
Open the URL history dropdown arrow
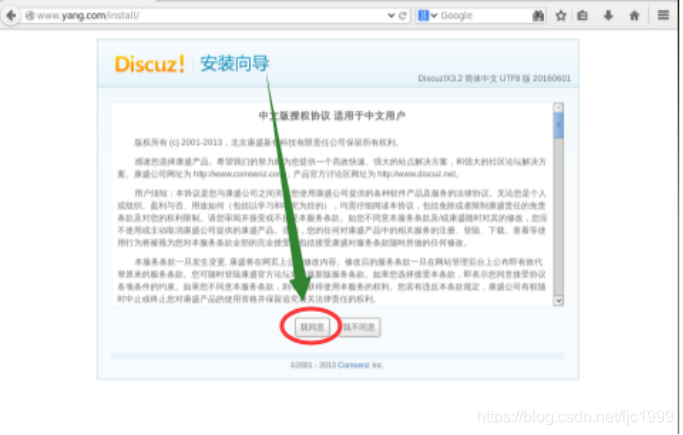pos(391,16)
